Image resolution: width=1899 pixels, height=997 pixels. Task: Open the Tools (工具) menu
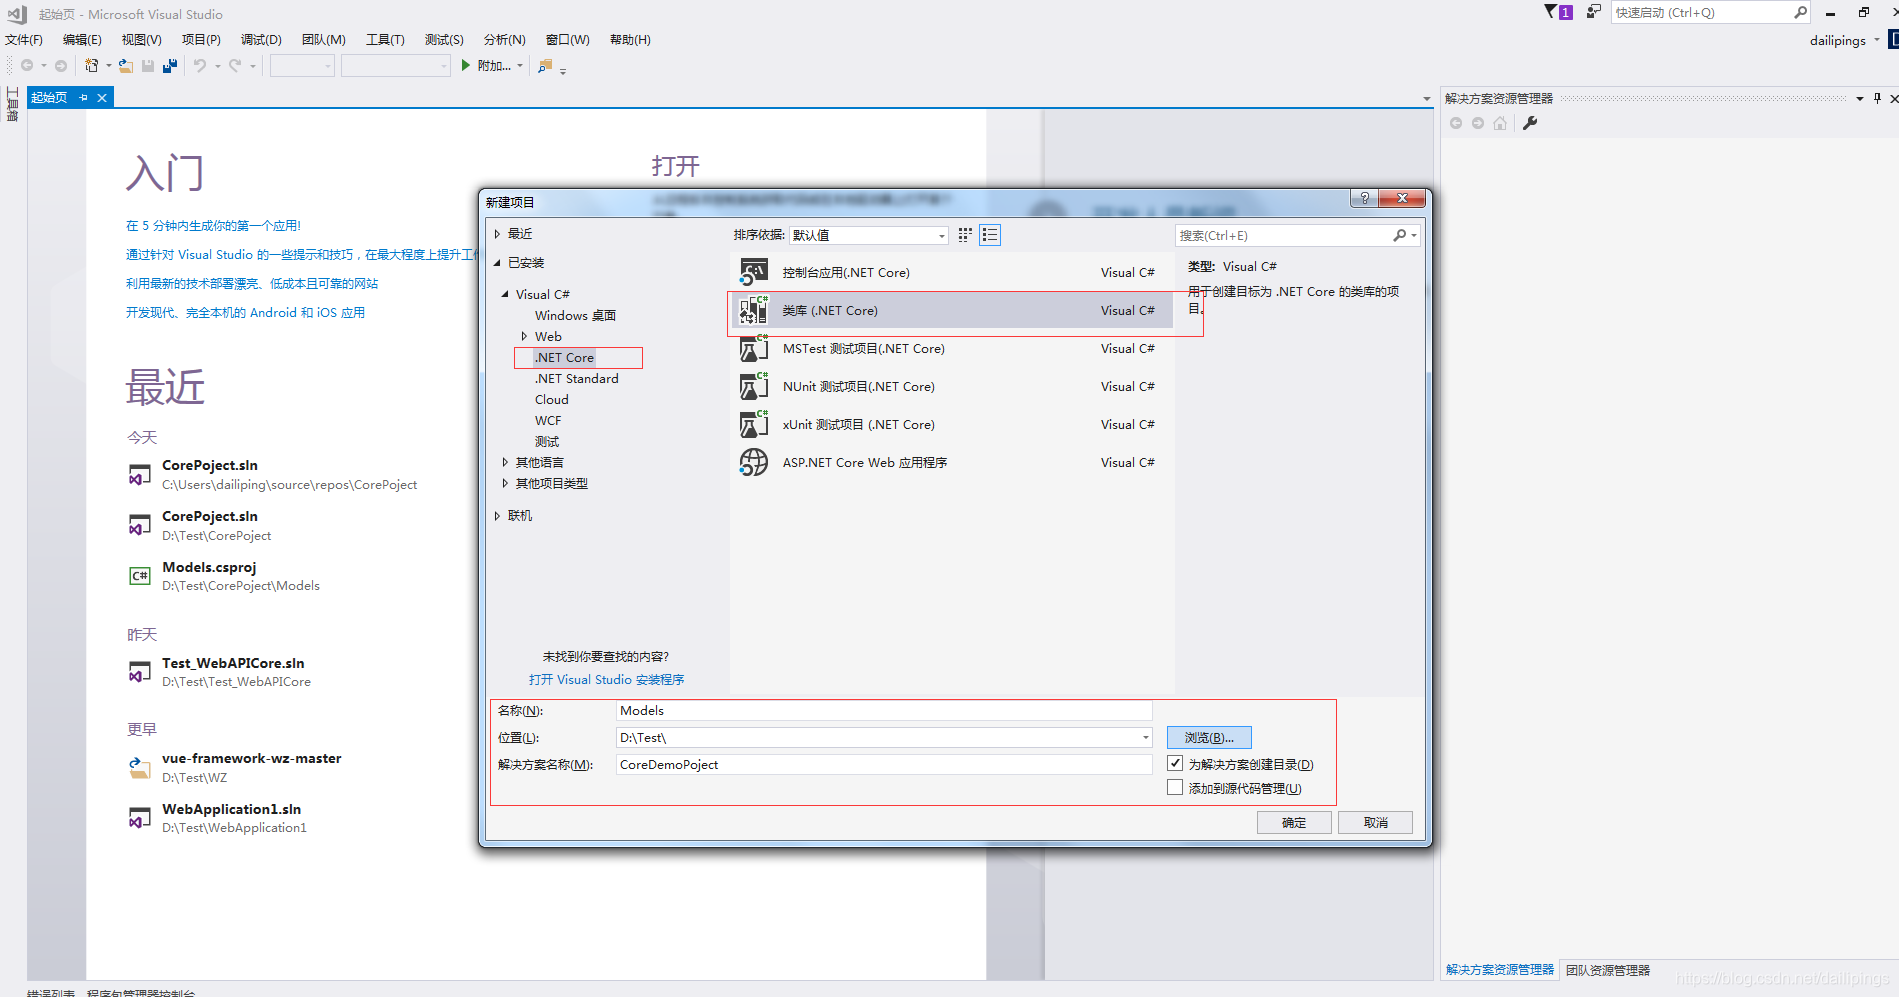pyautogui.click(x=385, y=40)
